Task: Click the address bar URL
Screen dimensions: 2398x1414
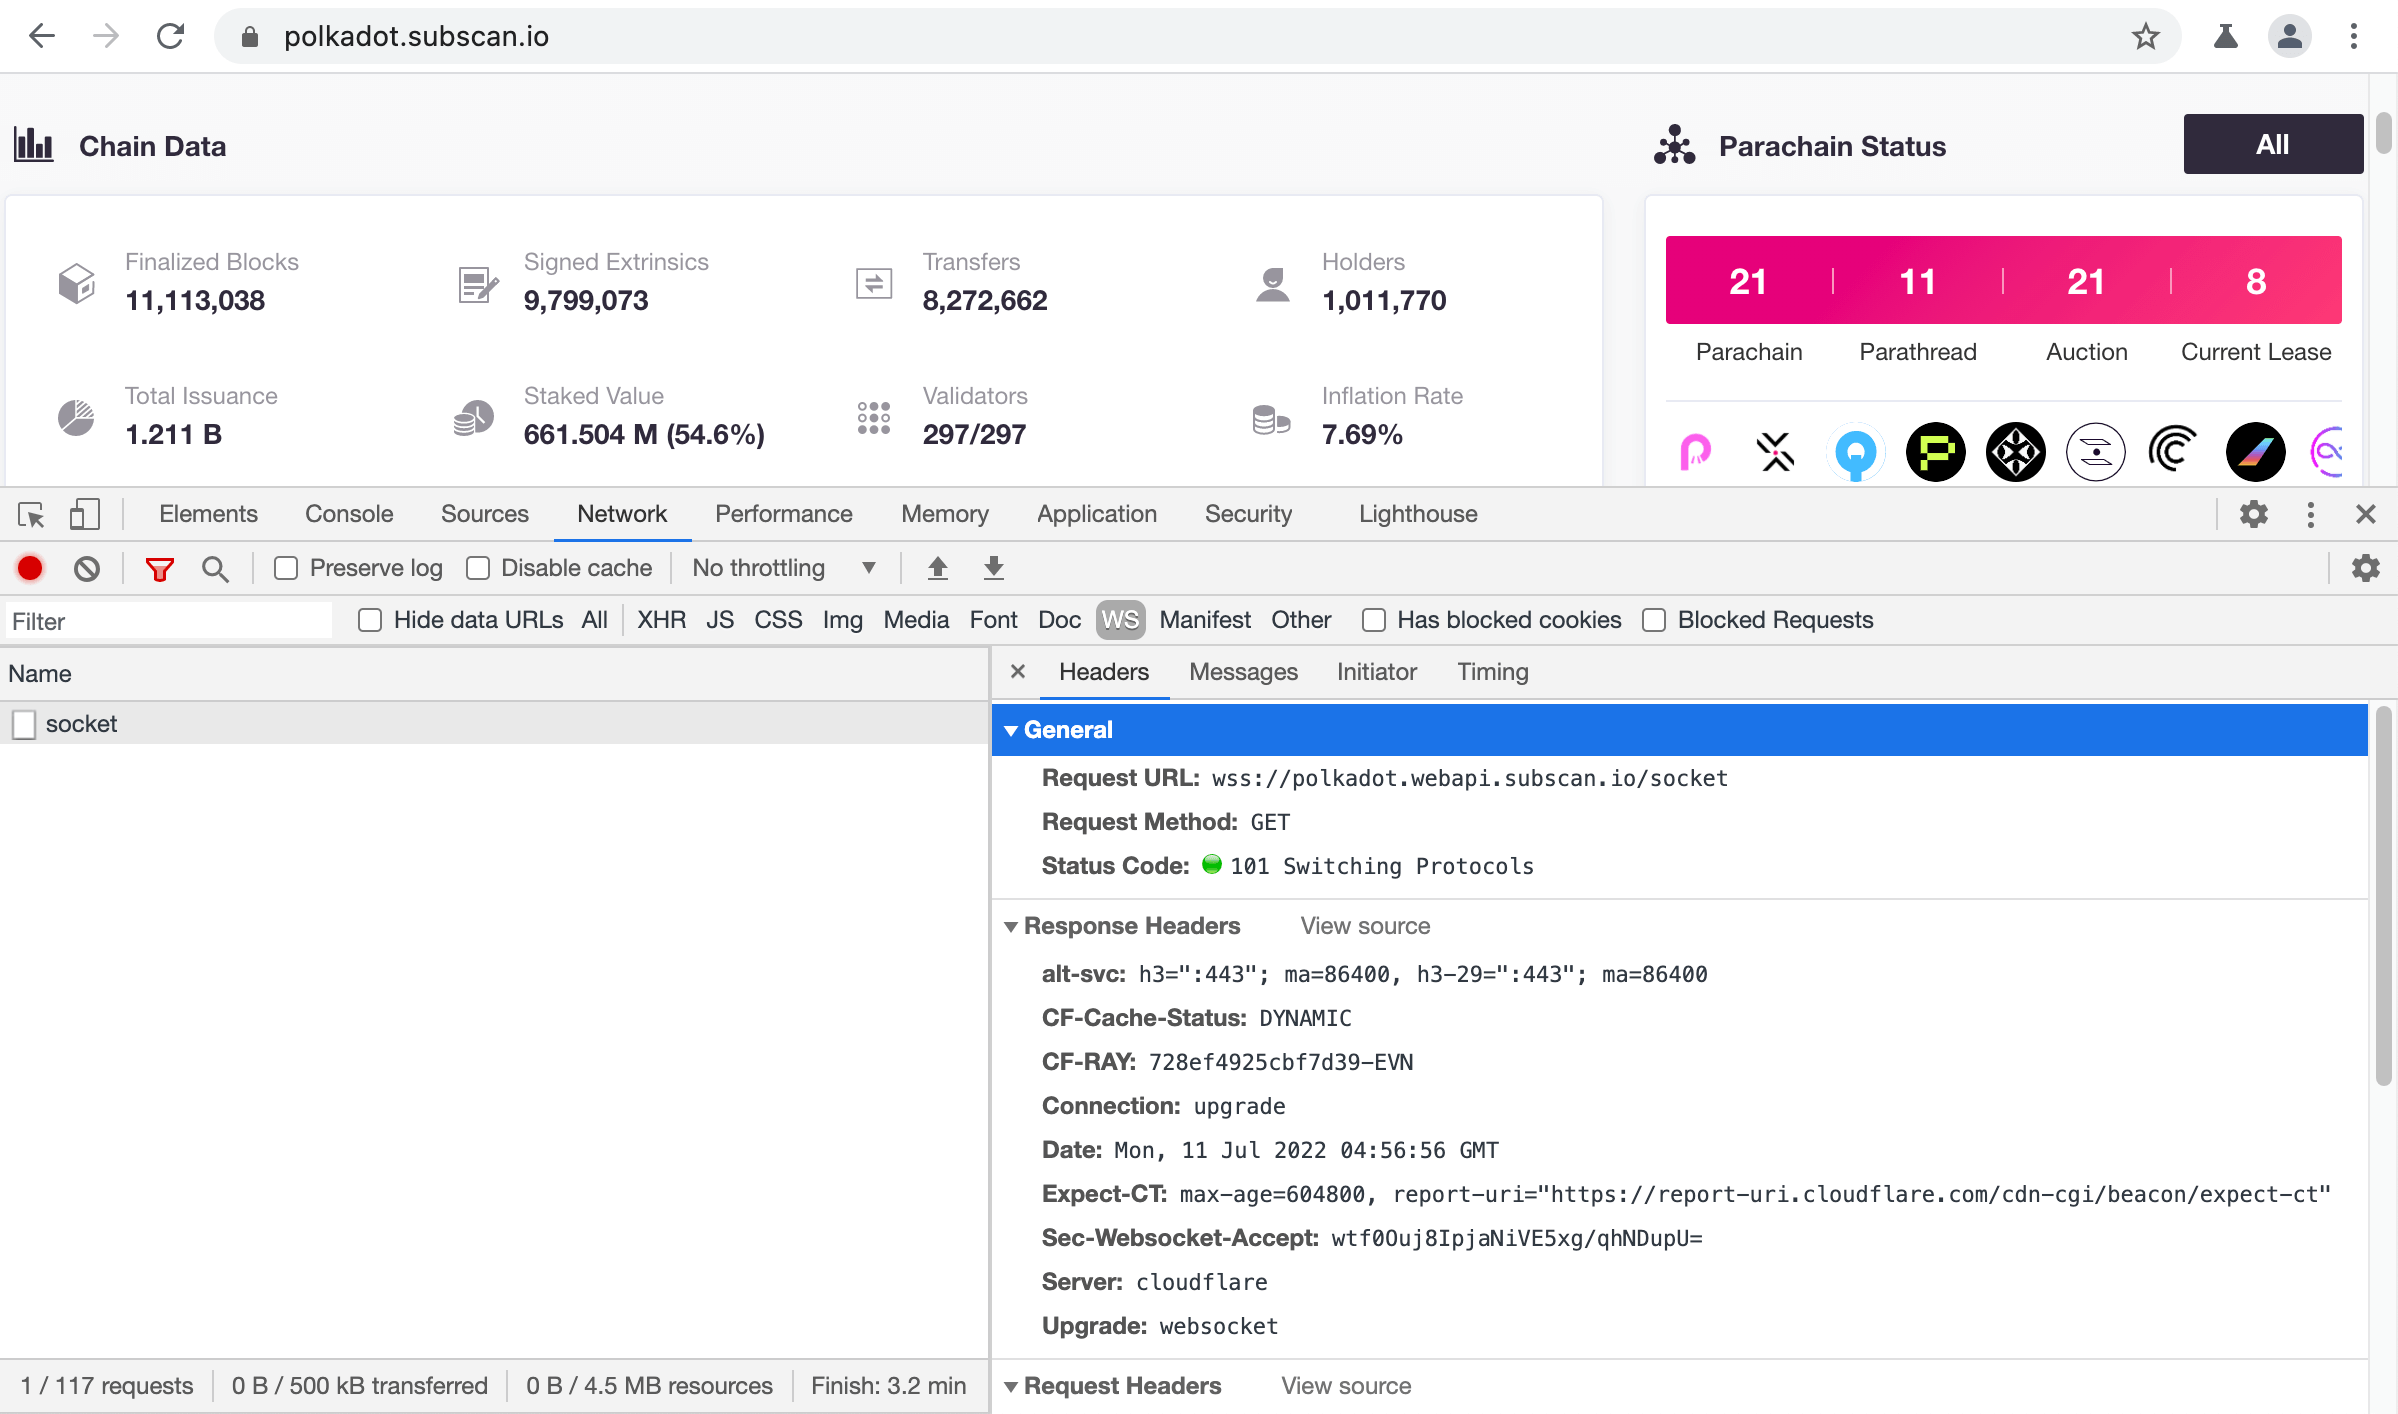Action: (416, 37)
